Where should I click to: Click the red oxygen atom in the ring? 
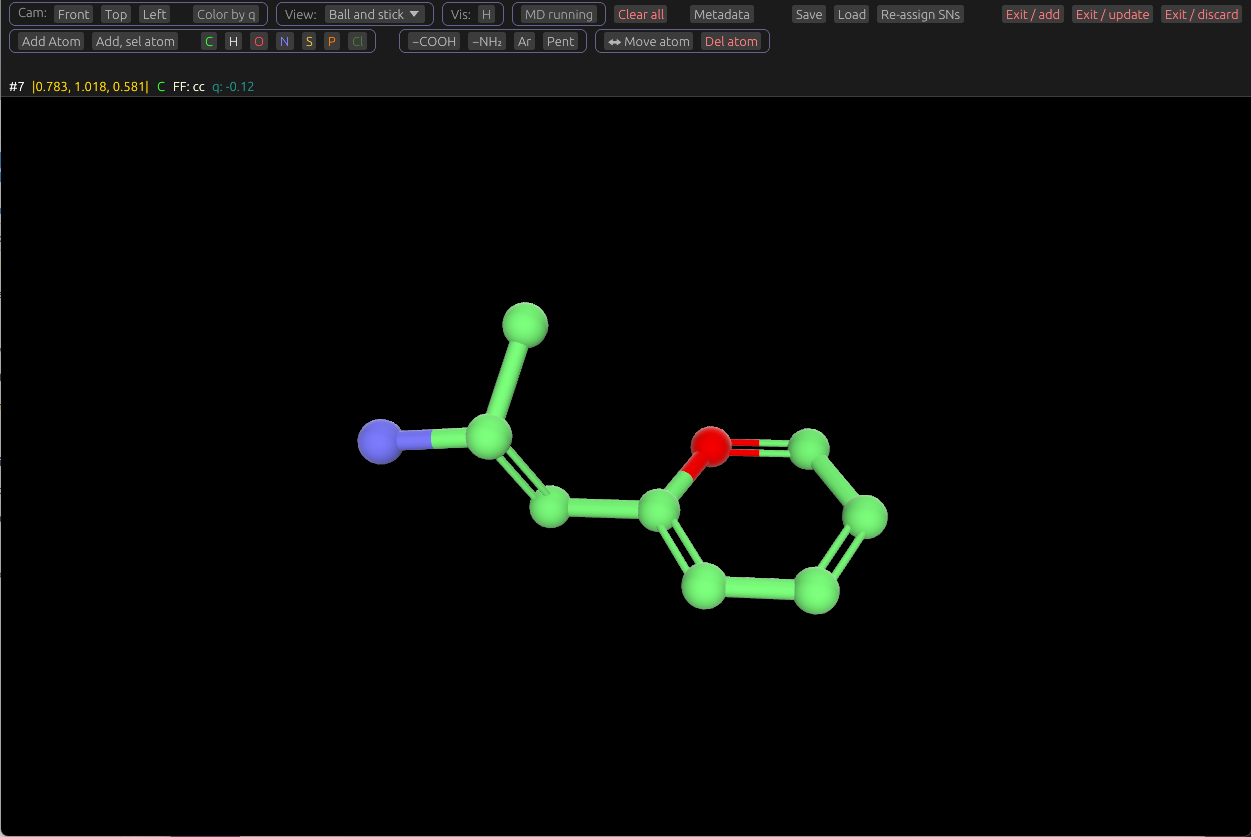[710, 446]
